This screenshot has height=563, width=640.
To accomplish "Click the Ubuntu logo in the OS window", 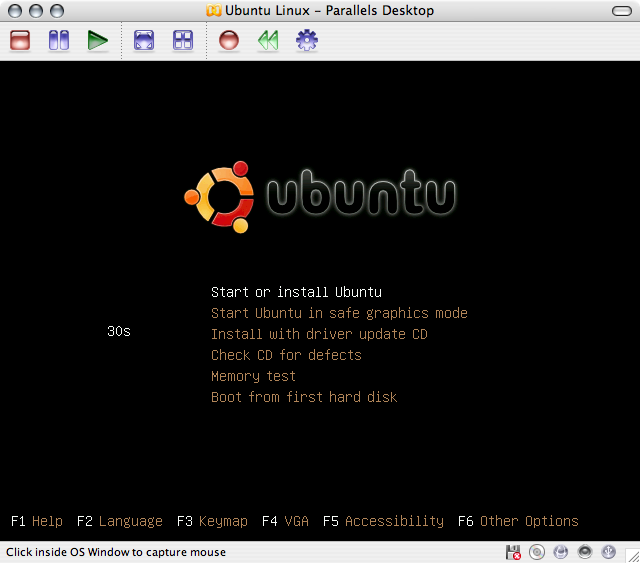I will click(320, 197).
